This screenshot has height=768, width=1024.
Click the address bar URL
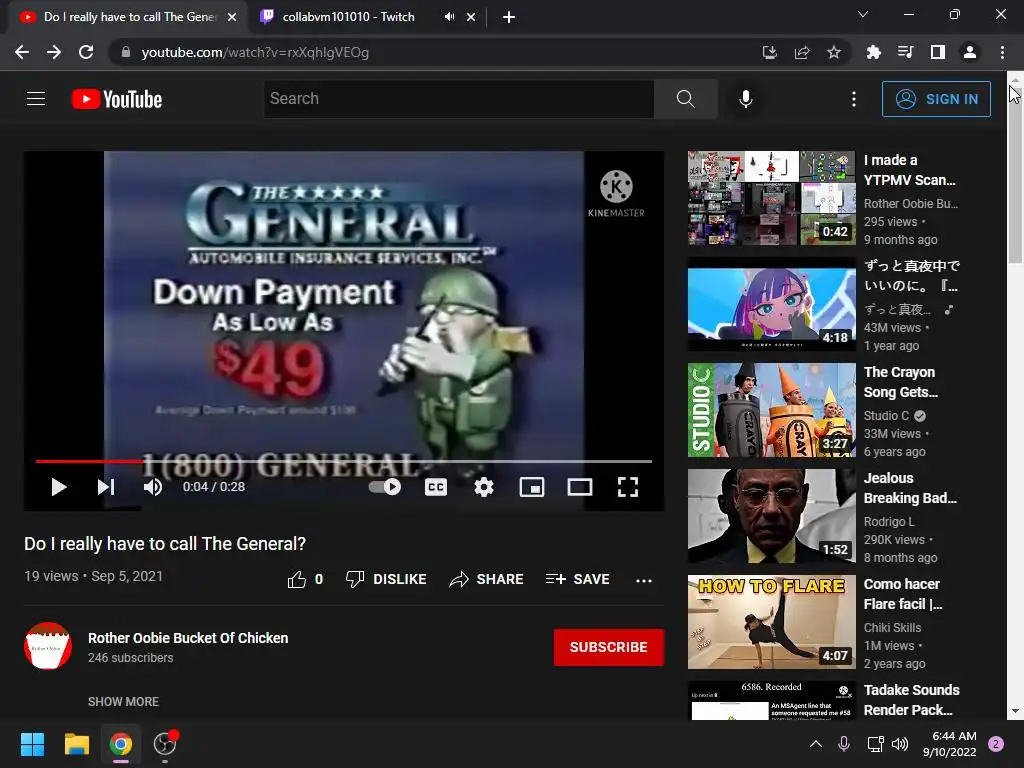point(255,52)
